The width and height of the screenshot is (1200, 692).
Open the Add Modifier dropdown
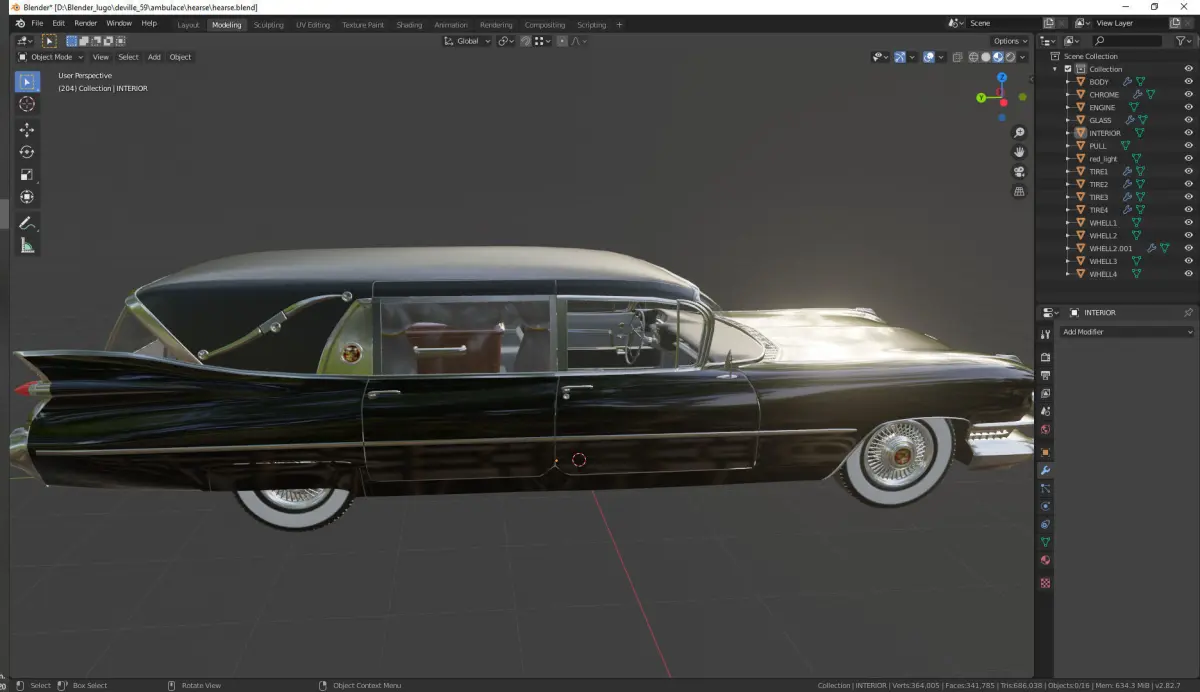(1127, 332)
